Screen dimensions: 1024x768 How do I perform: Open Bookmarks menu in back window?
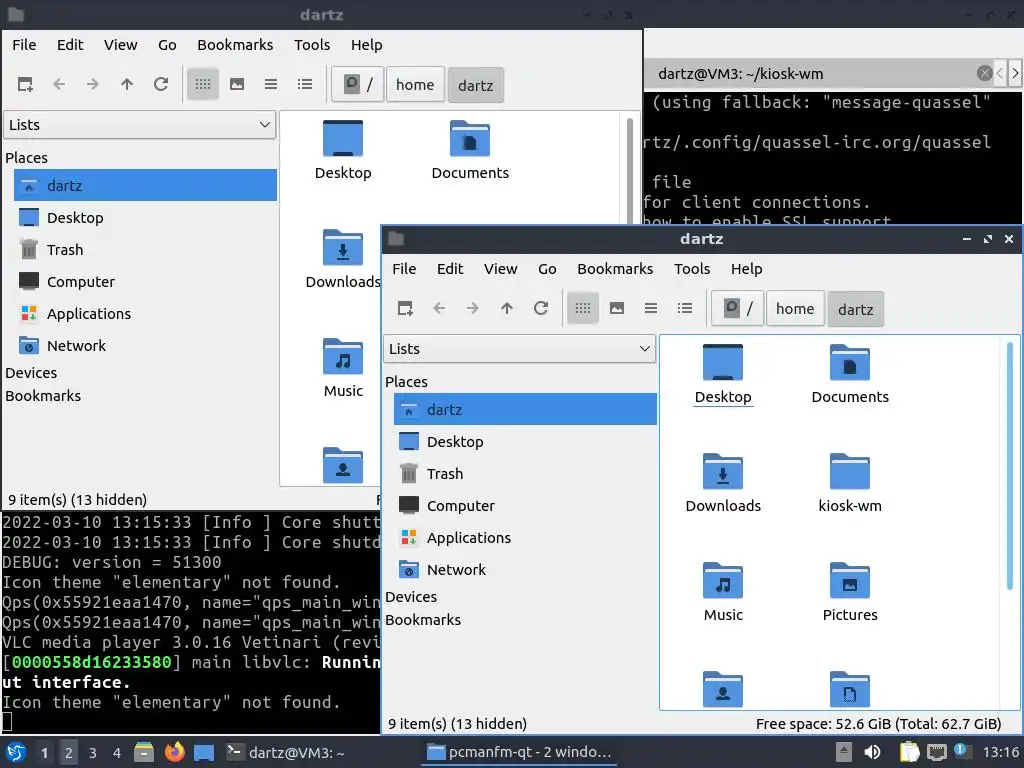(x=235, y=45)
